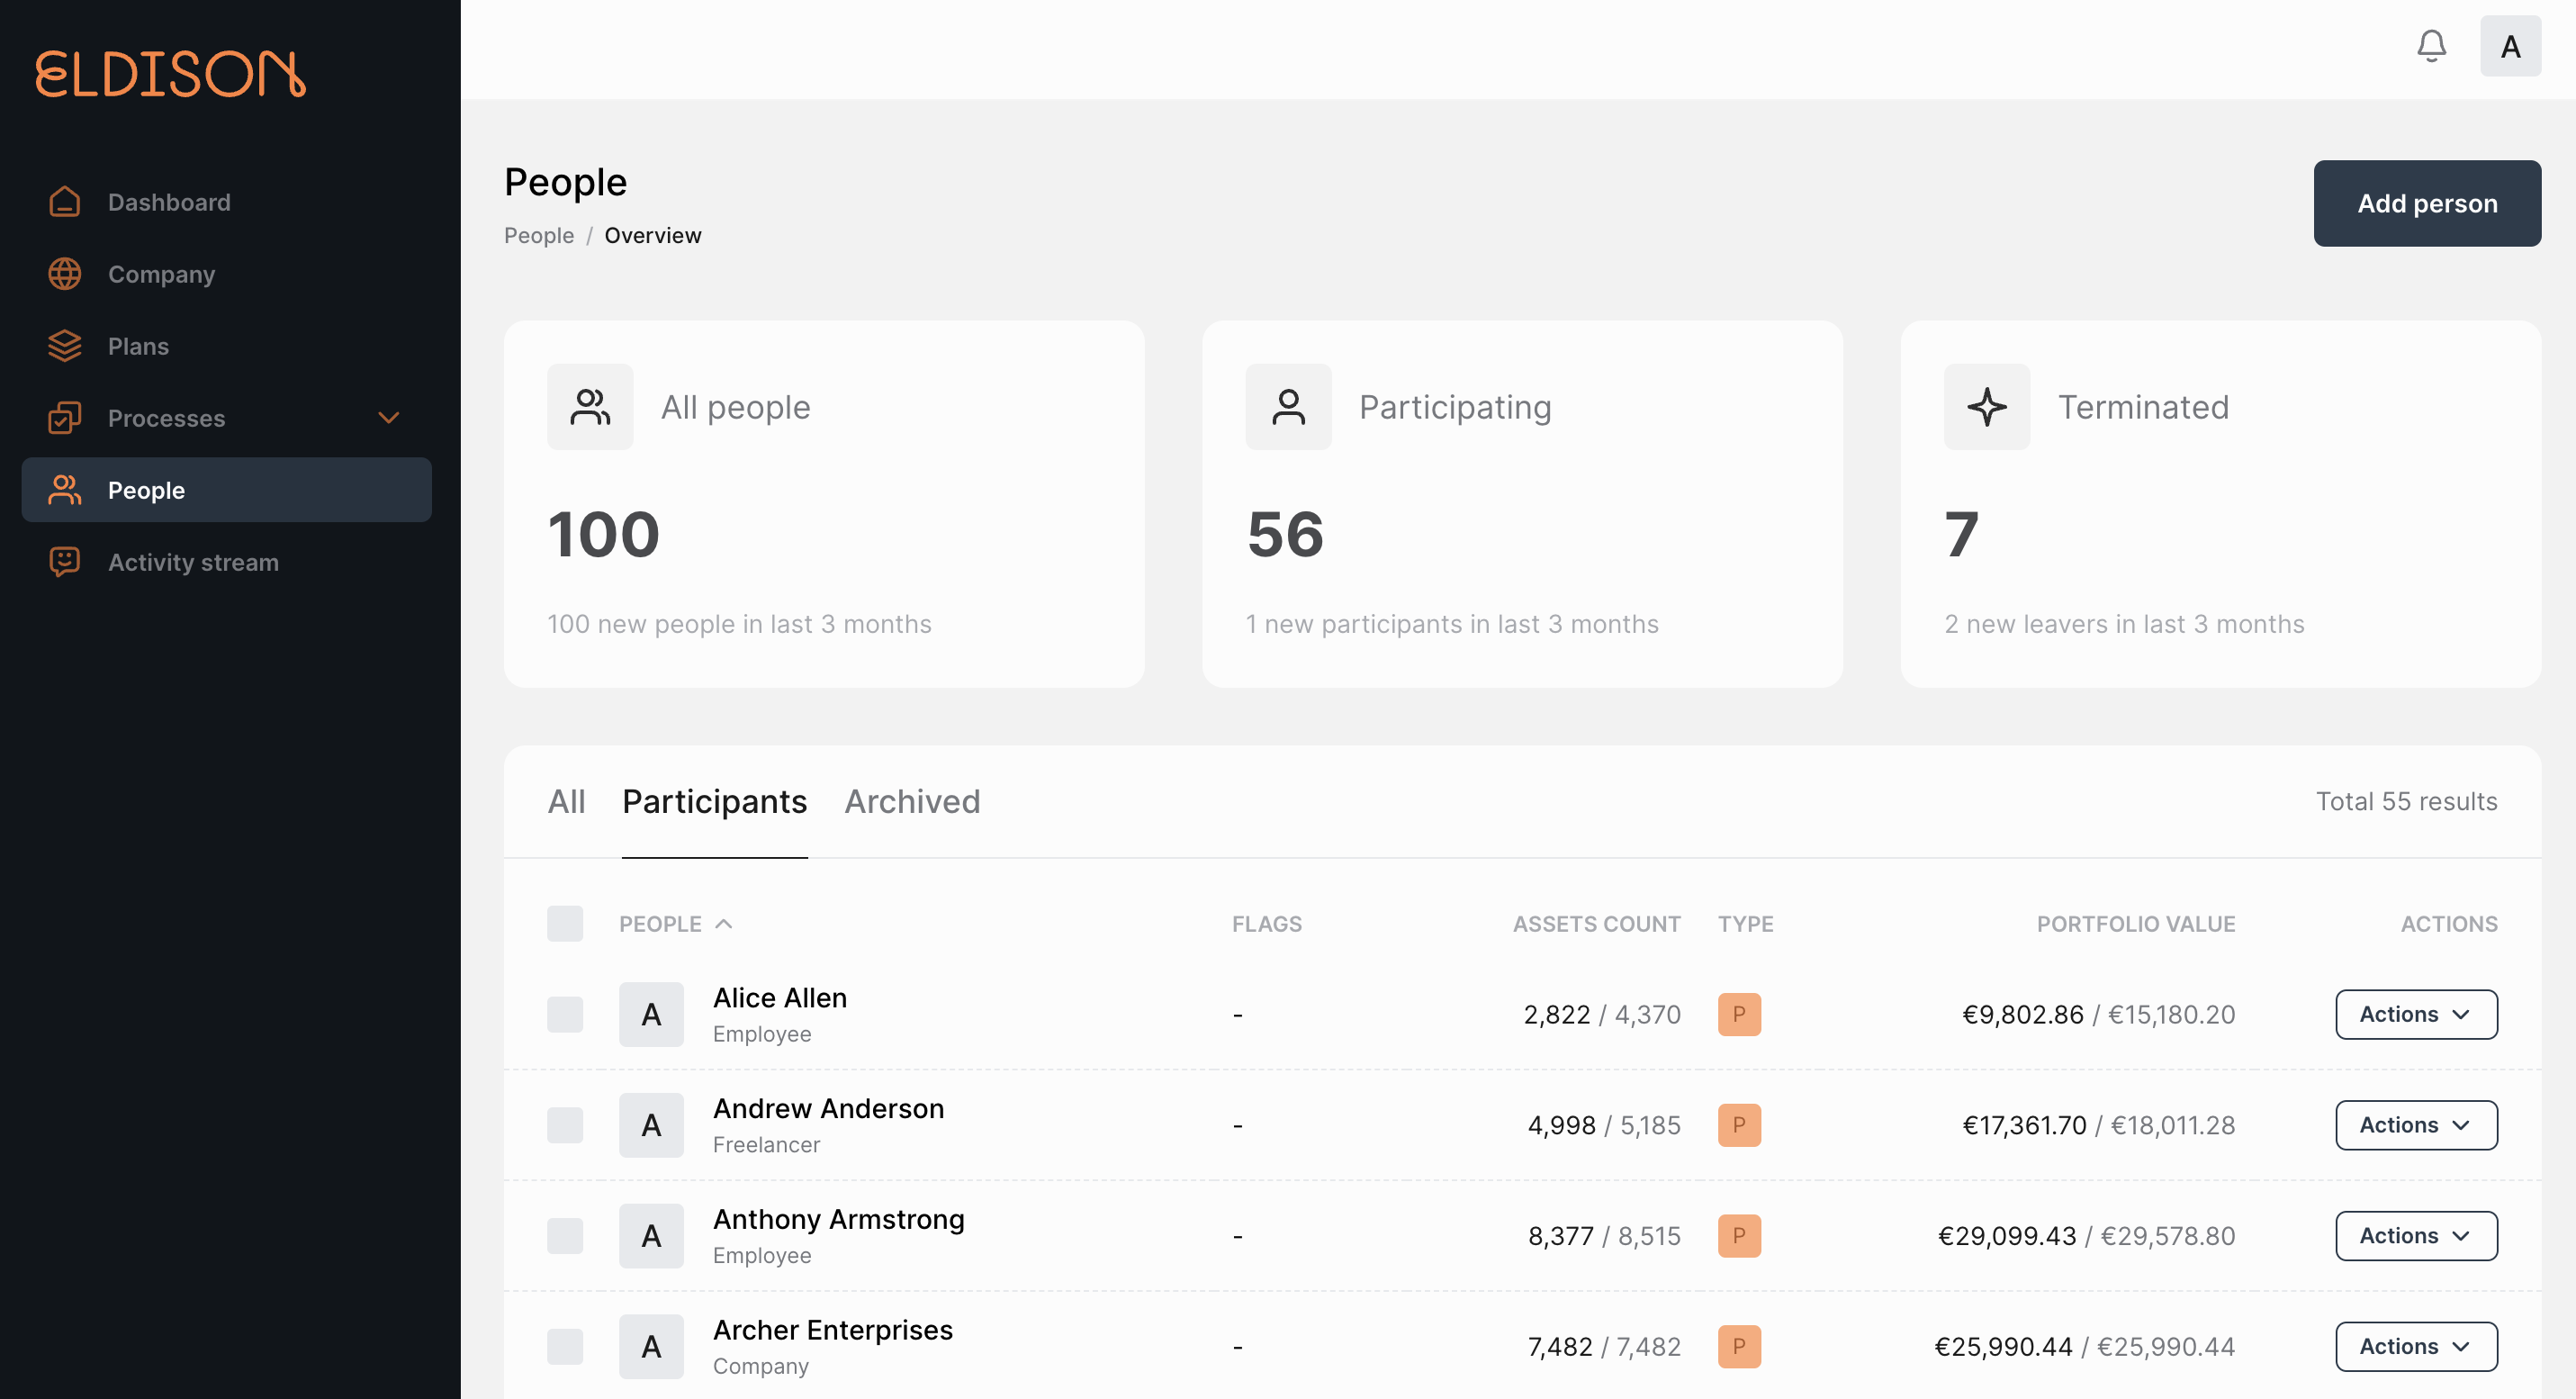Open the Actions dropdown for Anthony Armstrong
Viewport: 2576px width, 1399px height.
2416,1235
